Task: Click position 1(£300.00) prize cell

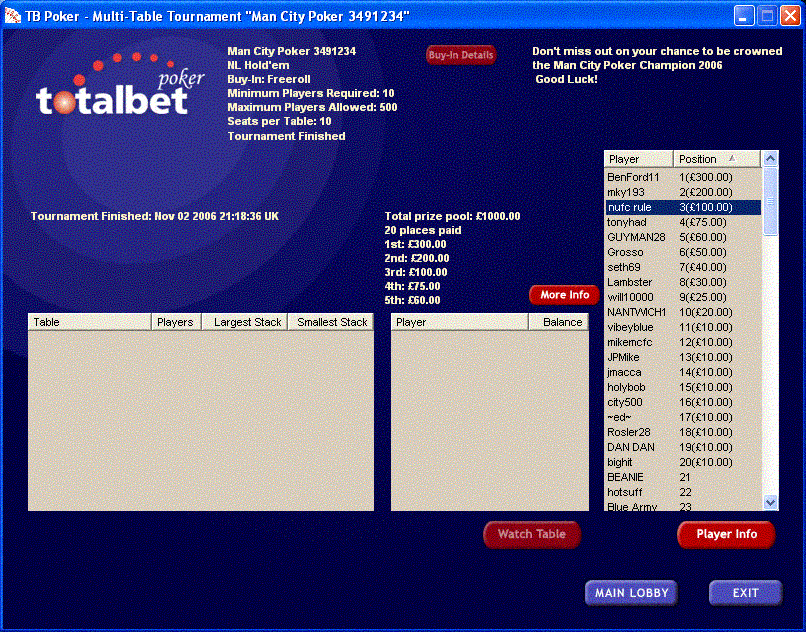Action: click(706, 177)
